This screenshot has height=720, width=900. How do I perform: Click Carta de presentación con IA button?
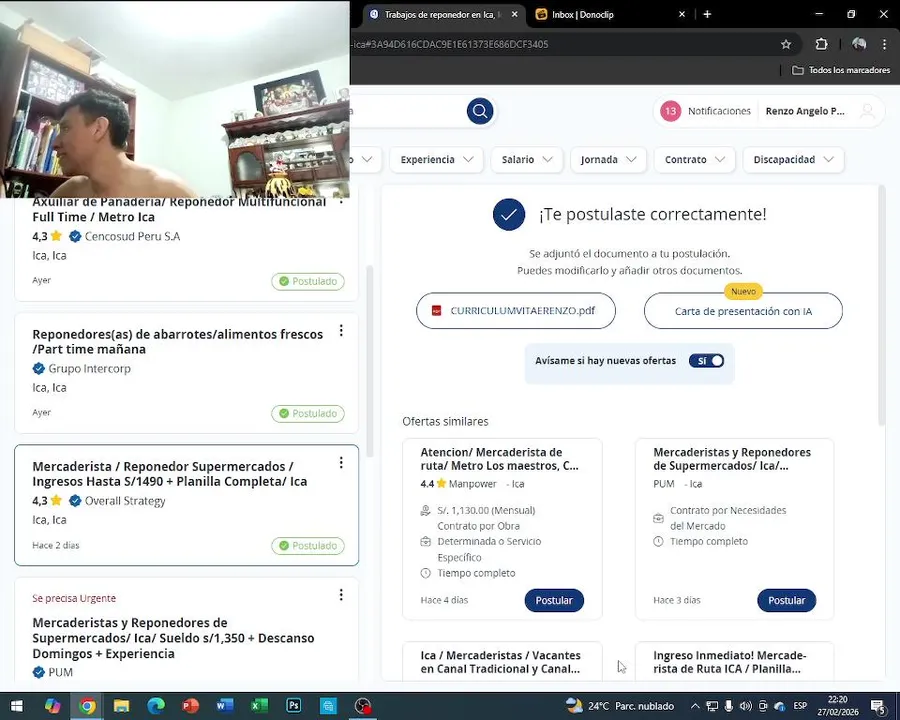[x=743, y=311]
